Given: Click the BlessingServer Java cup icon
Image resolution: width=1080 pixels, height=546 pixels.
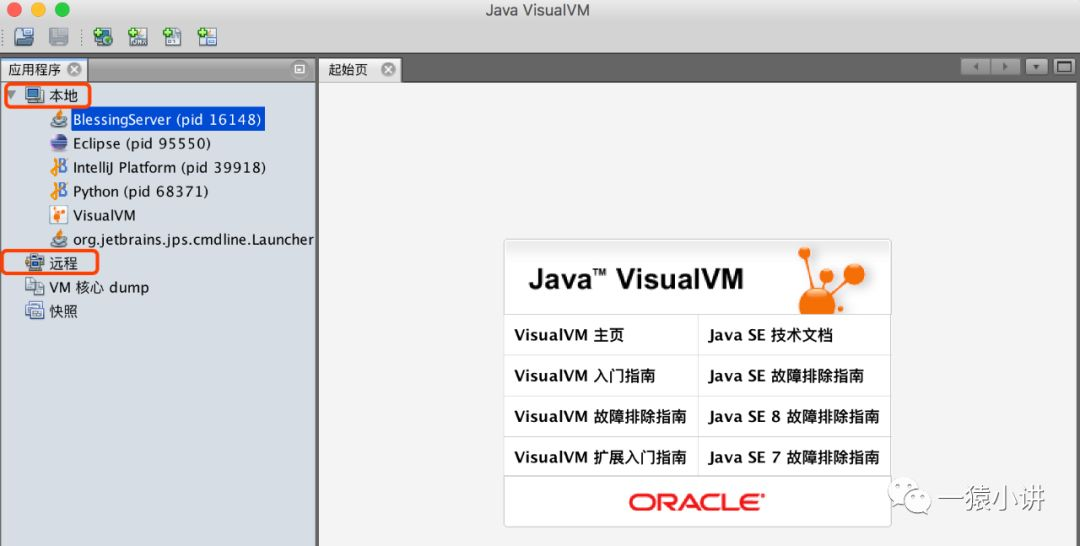Looking at the screenshot, I should tap(59, 119).
